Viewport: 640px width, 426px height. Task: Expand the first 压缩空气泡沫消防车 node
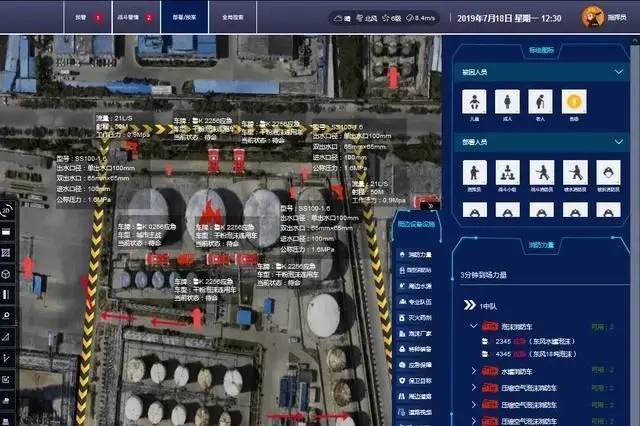[x=473, y=387]
